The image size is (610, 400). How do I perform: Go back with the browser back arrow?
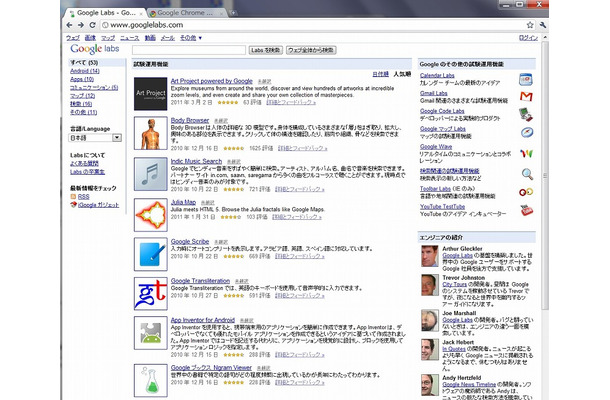[x=69, y=25]
